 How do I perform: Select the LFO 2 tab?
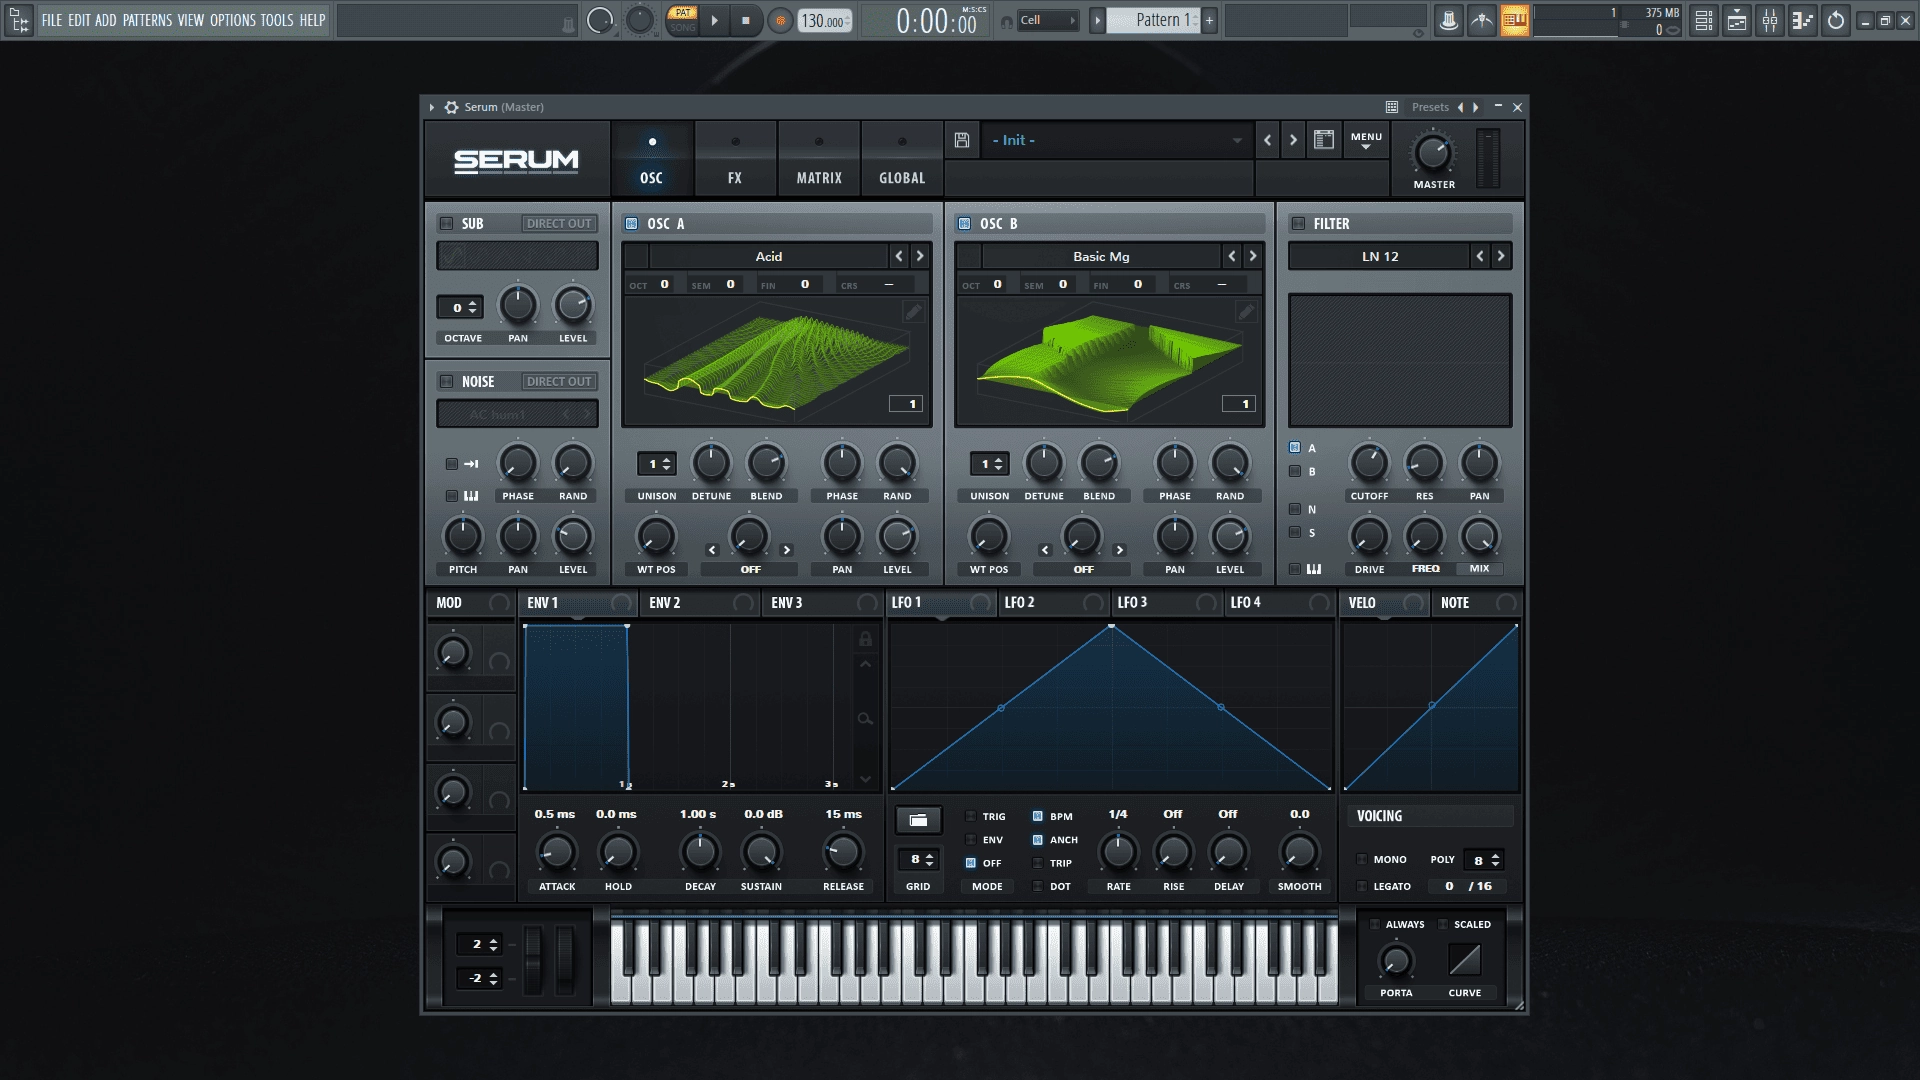[x=1053, y=603]
